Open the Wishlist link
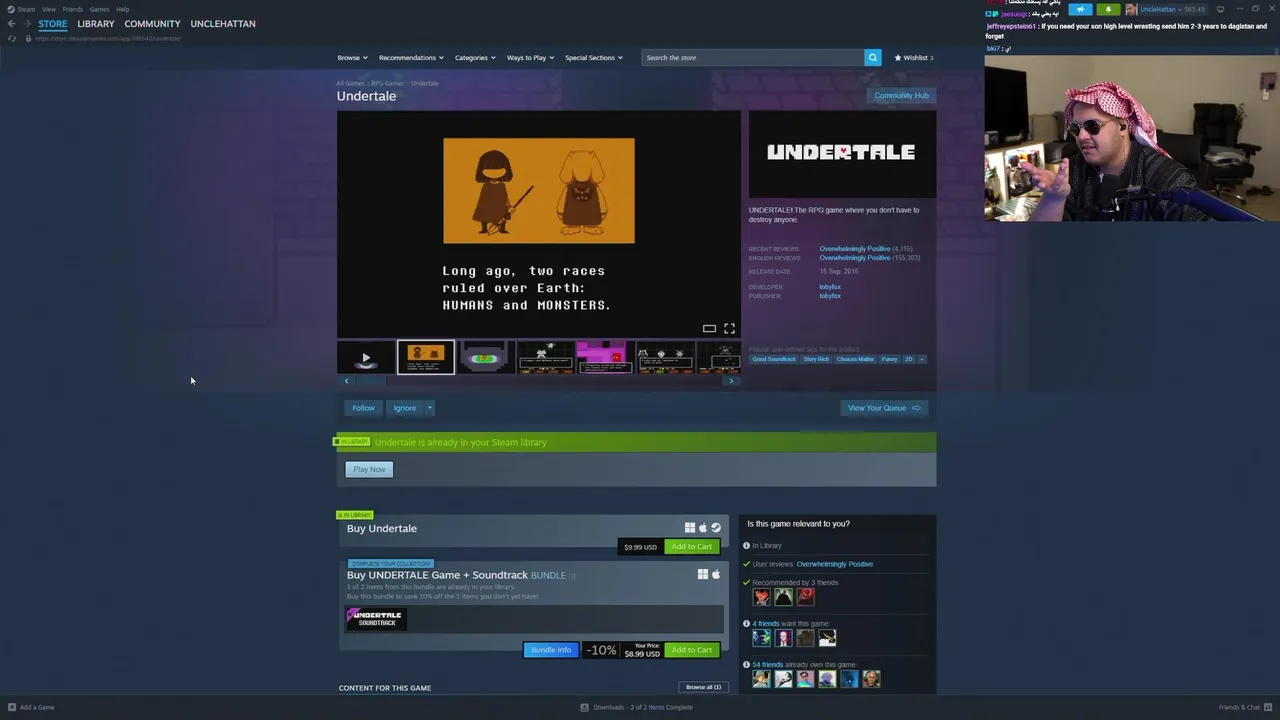Image resolution: width=1280 pixels, height=720 pixels. point(914,58)
